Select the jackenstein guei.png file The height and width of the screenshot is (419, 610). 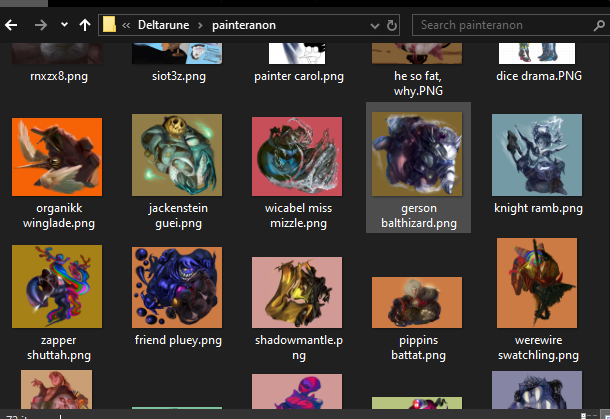pyautogui.click(x=177, y=155)
